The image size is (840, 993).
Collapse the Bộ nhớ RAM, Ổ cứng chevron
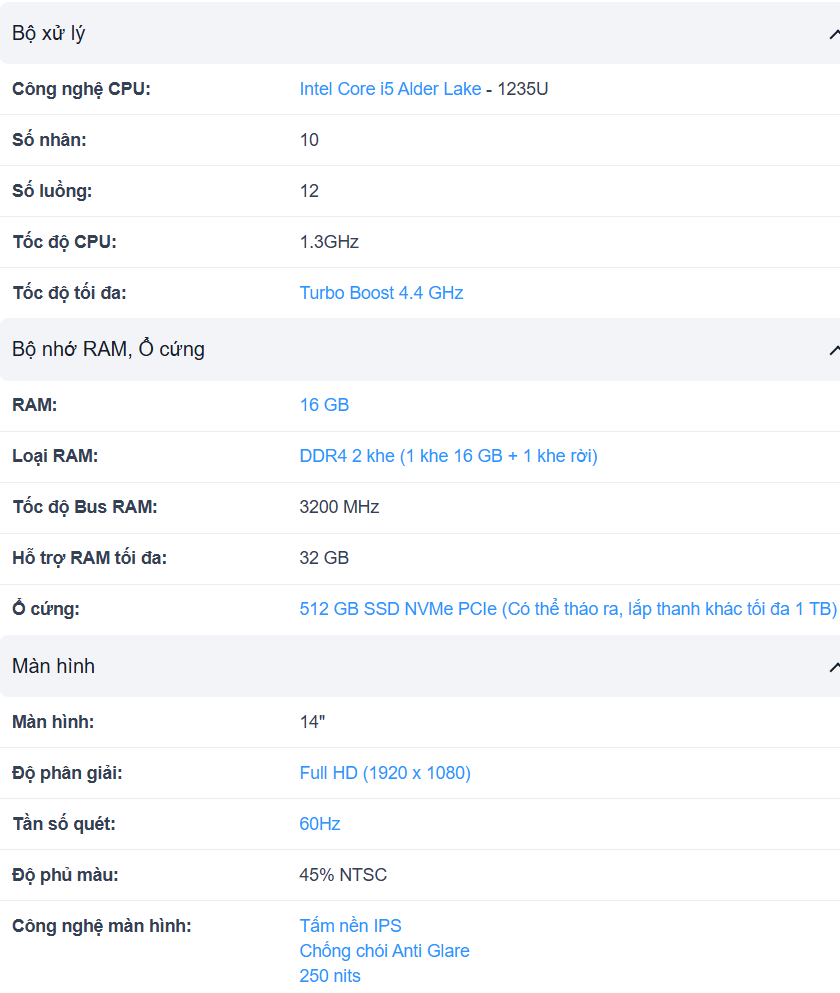834,350
